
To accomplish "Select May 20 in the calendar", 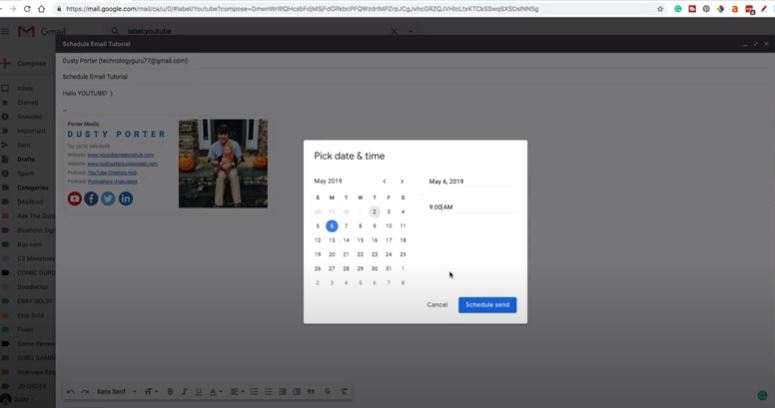I will point(332,254).
